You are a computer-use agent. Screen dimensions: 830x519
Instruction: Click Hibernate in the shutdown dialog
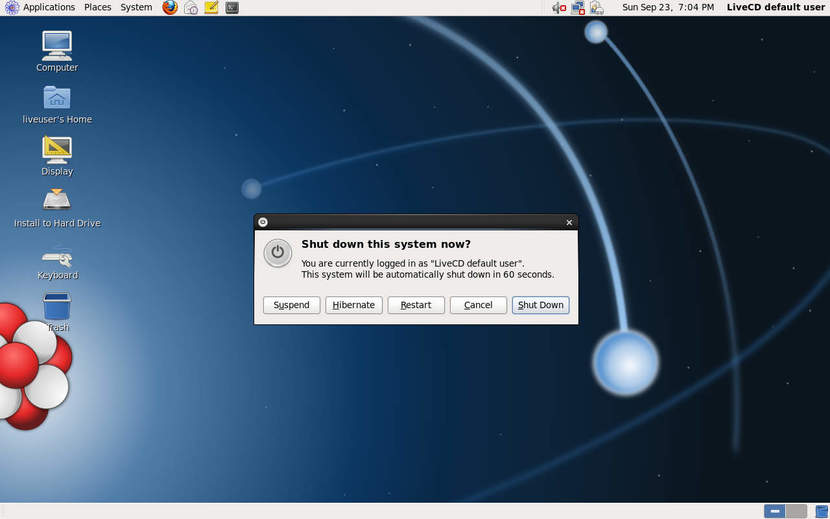354,305
